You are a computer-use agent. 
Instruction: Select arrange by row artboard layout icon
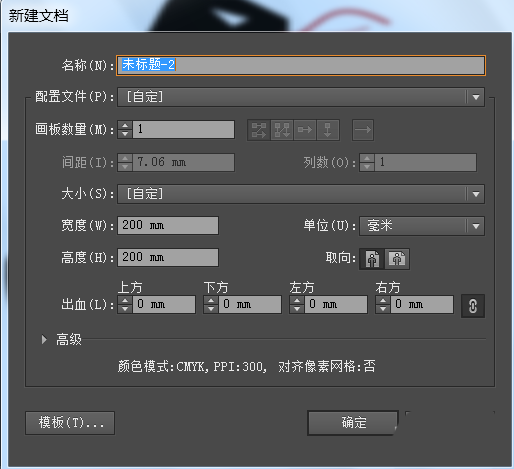(305, 130)
